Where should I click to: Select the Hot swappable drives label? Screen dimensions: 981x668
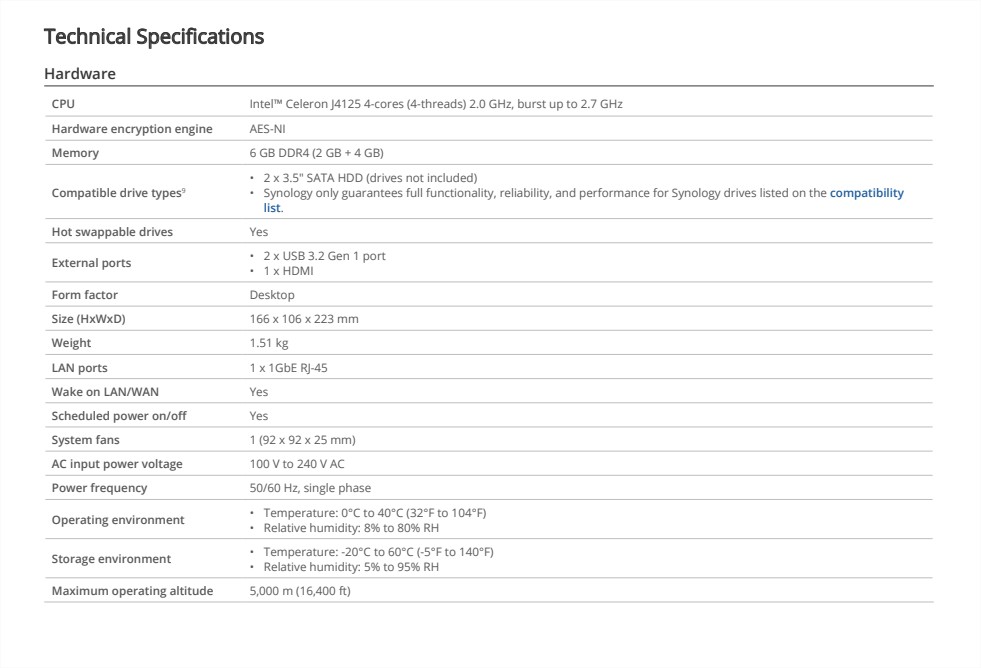(112, 232)
